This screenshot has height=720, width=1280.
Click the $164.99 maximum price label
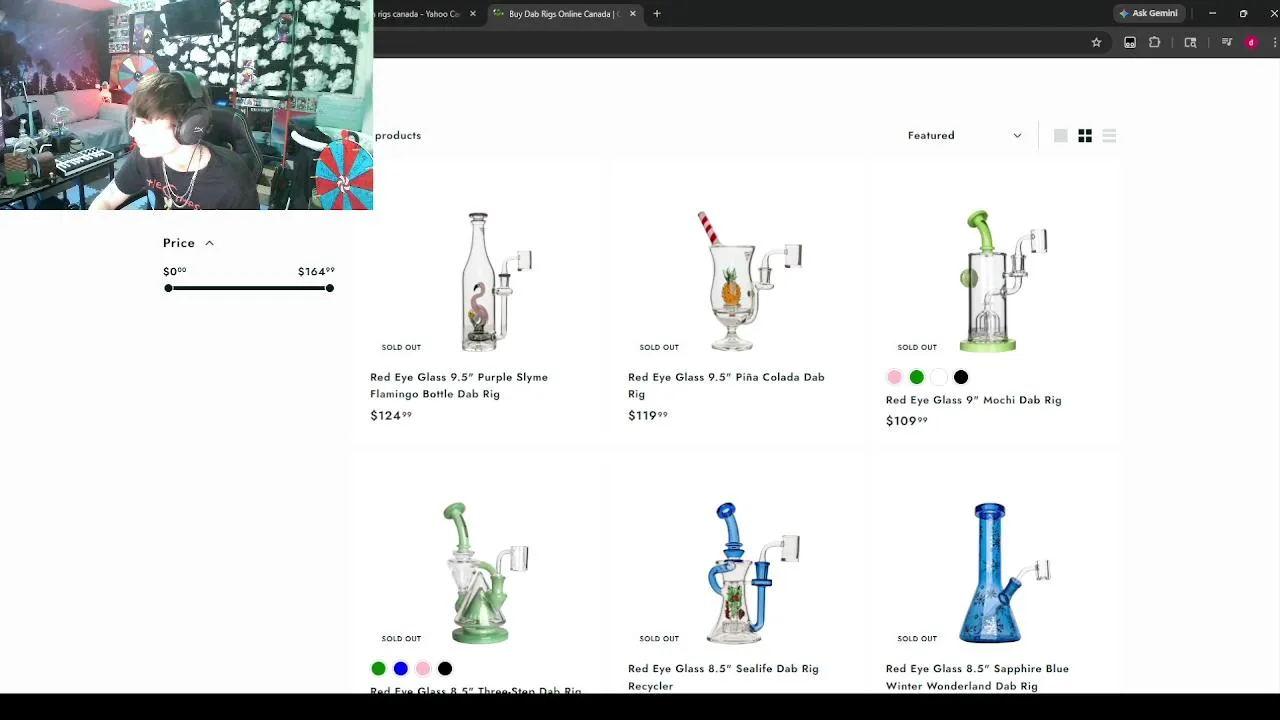(x=316, y=271)
